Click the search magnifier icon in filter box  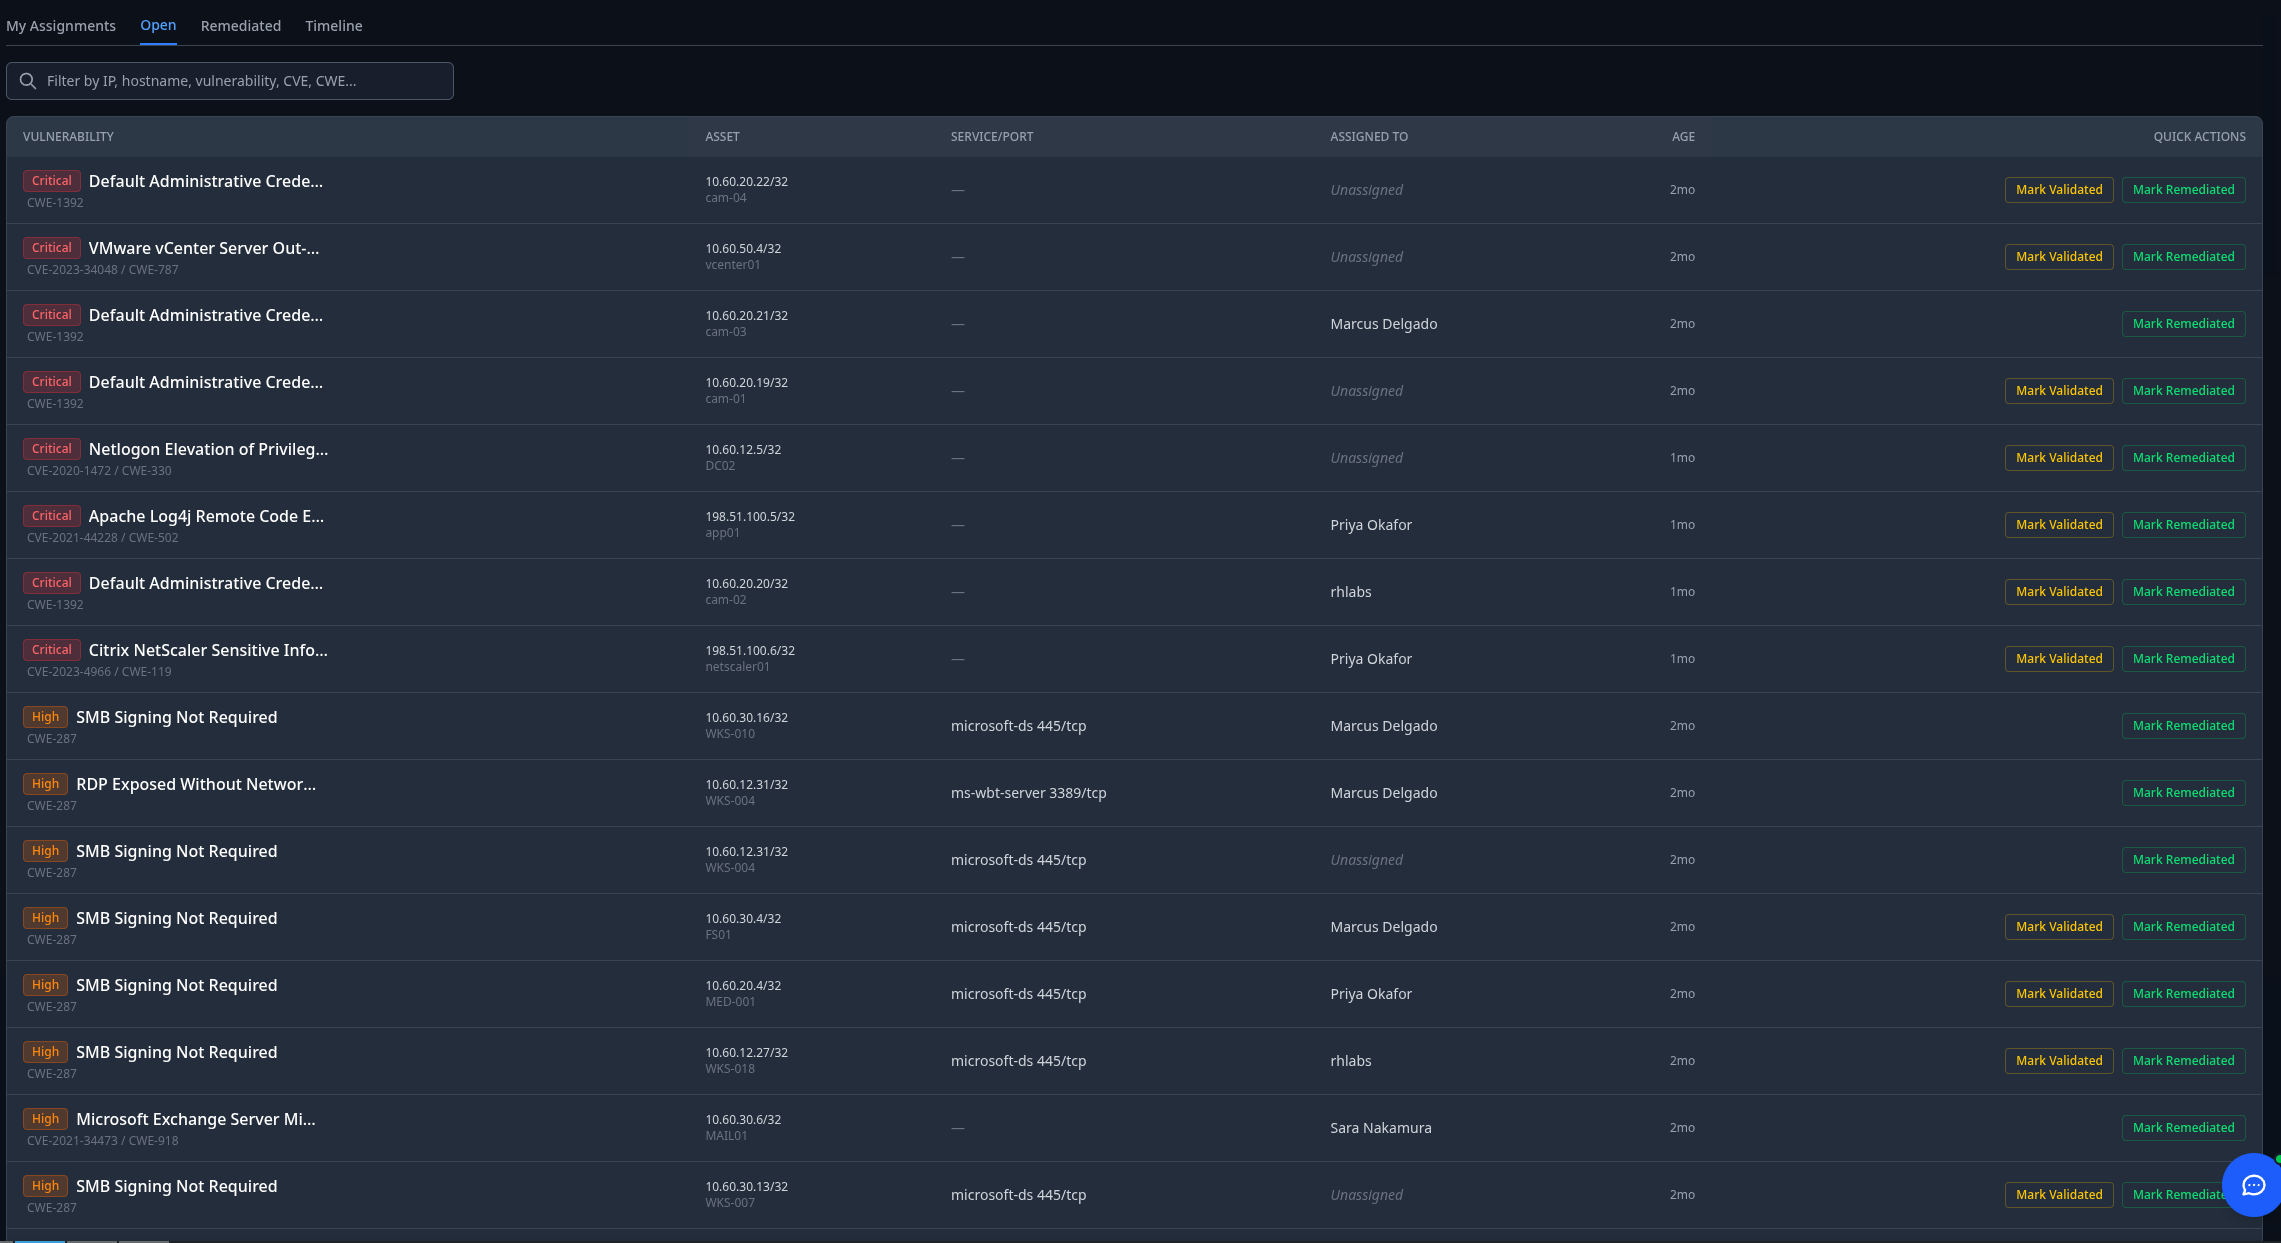click(x=28, y=81)
